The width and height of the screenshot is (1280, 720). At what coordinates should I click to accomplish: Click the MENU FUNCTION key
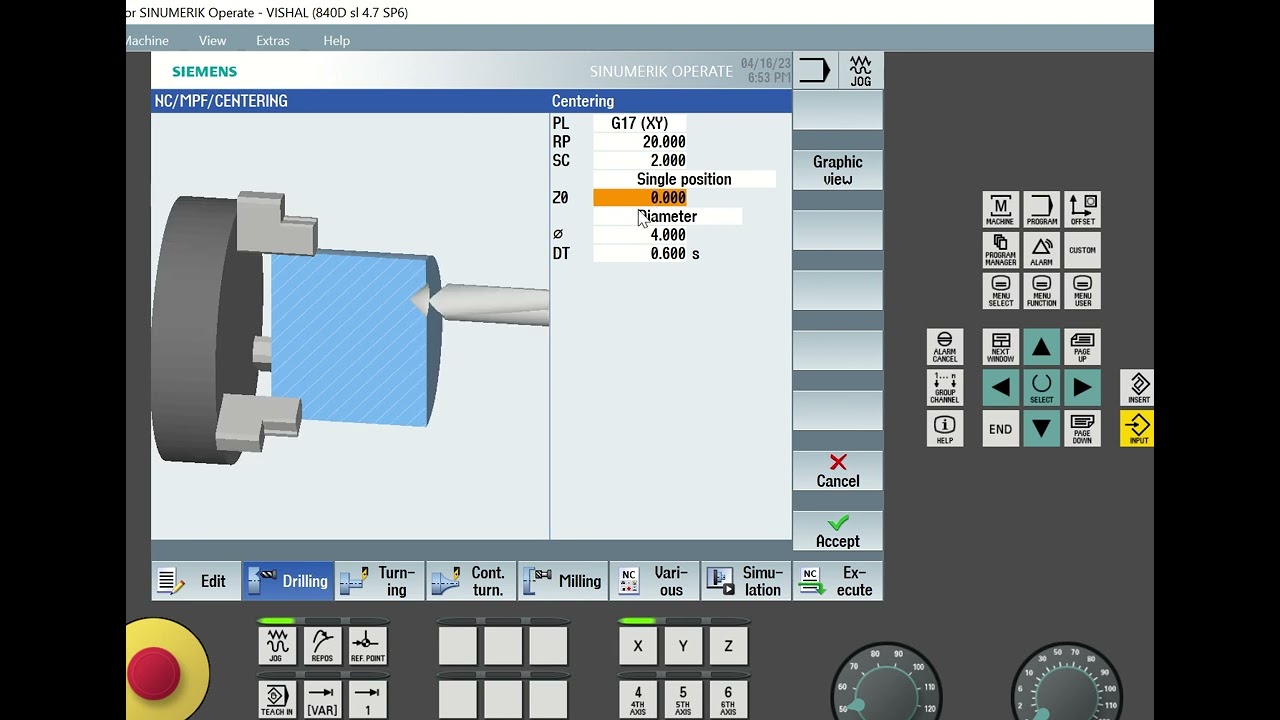pyautogui.click(x=1041, y=291)
